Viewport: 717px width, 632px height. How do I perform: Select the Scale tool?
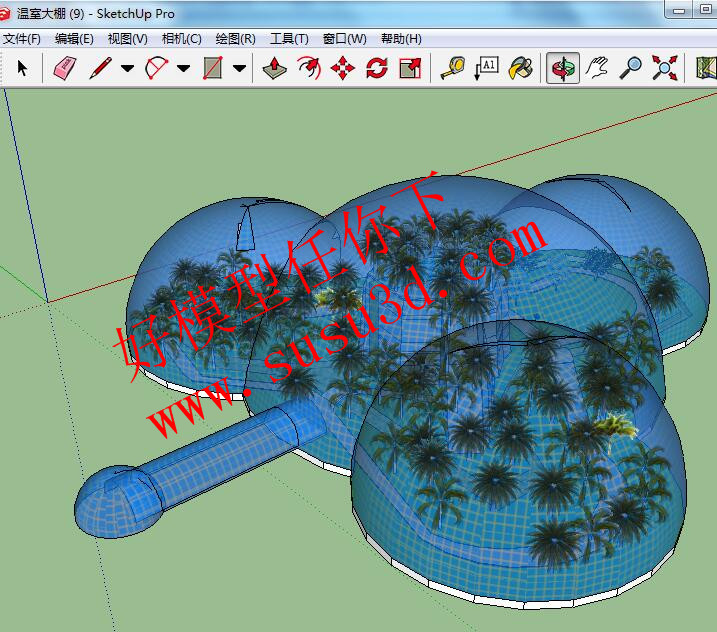(410, 68)
